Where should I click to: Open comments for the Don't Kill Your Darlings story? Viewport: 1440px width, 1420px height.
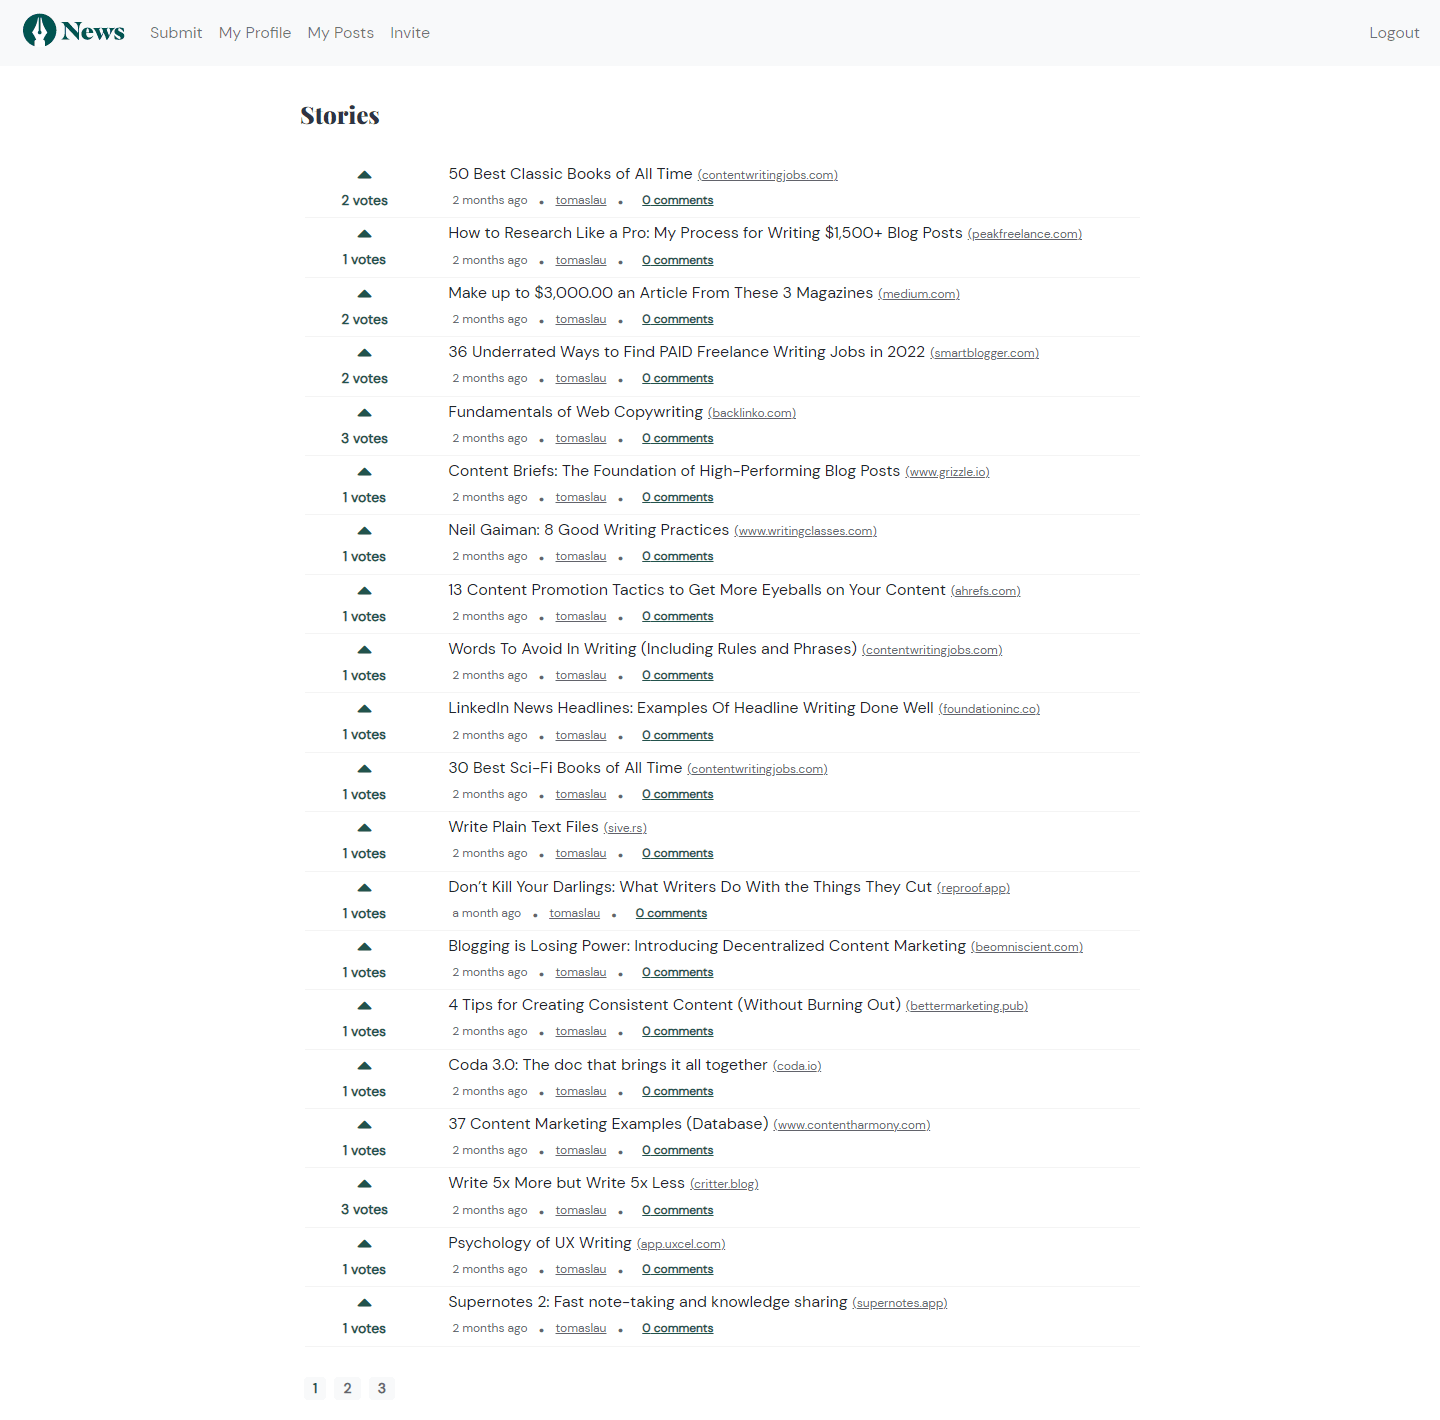click(x=671, y=912)
